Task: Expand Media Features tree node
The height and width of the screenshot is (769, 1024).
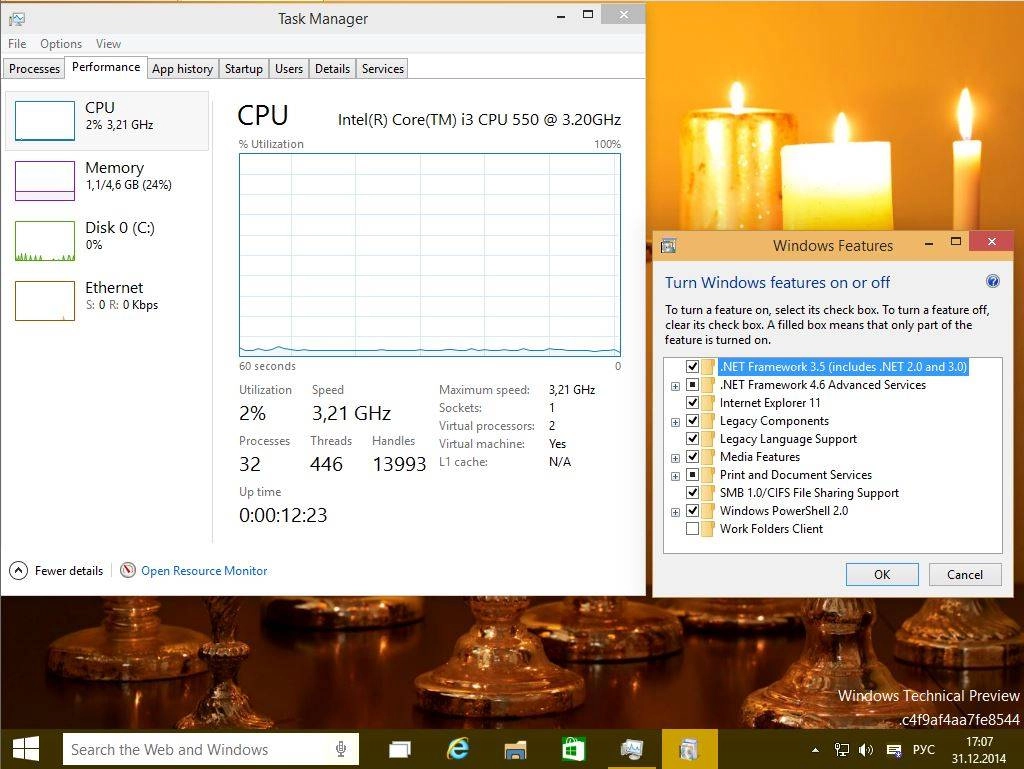Action: (x=675, y=458)
